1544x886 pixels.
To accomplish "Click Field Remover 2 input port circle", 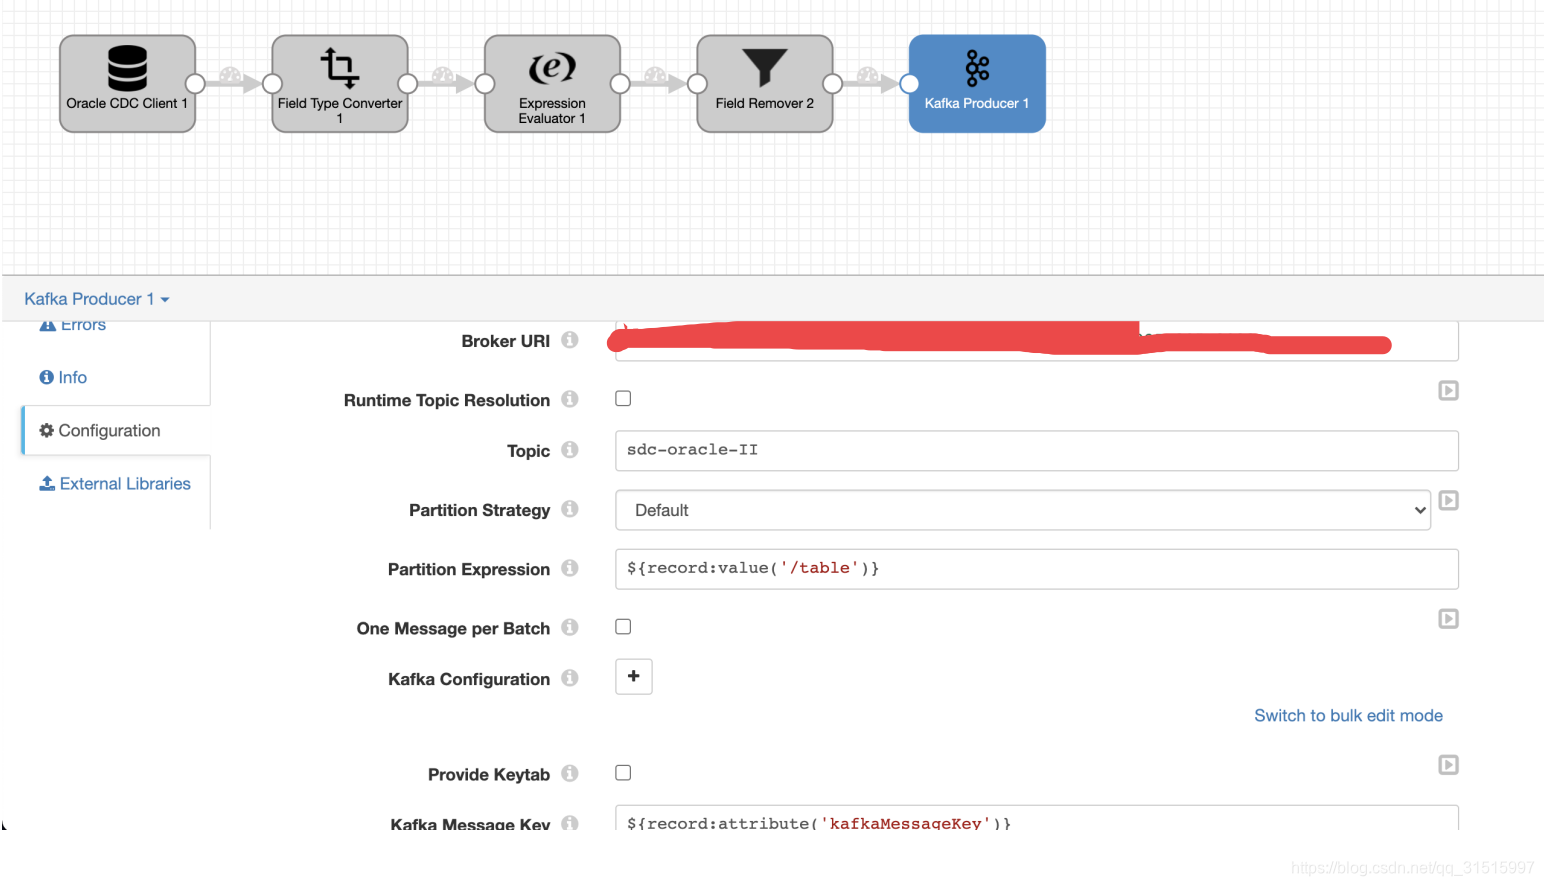I will click(x=697, y=84).
